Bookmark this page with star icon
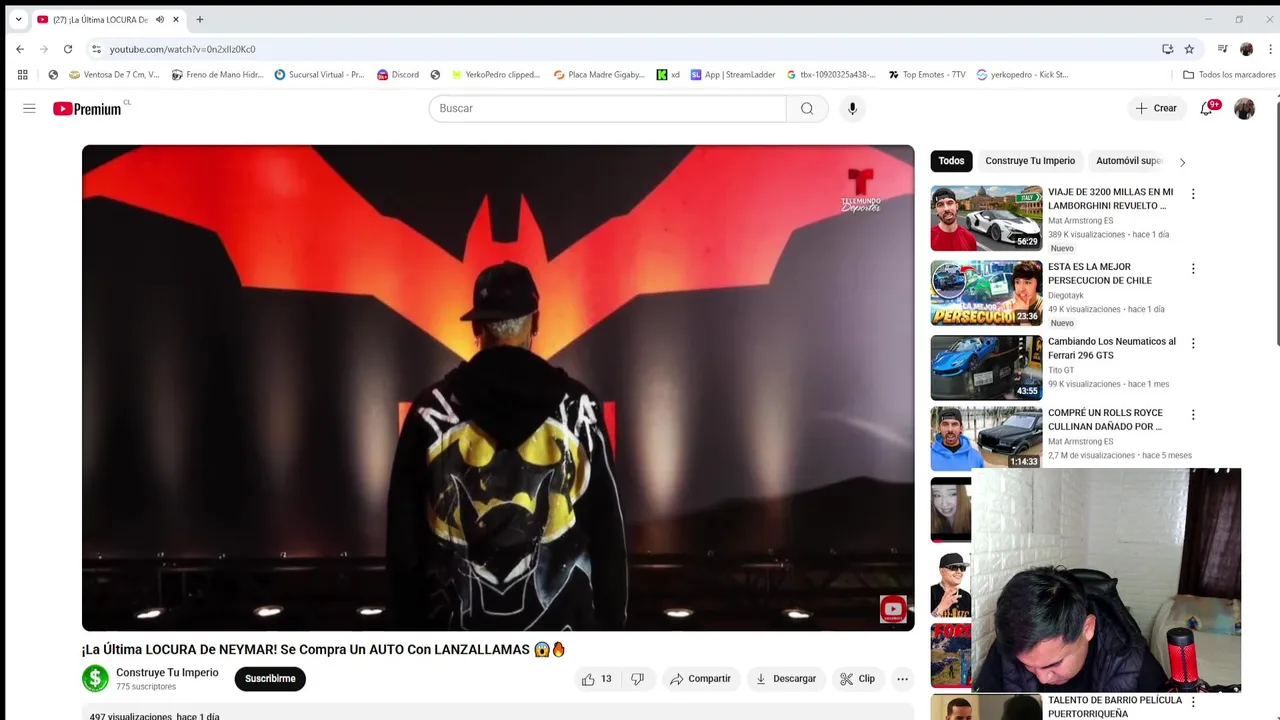Screen dimensions: 1280x720 1189,49
